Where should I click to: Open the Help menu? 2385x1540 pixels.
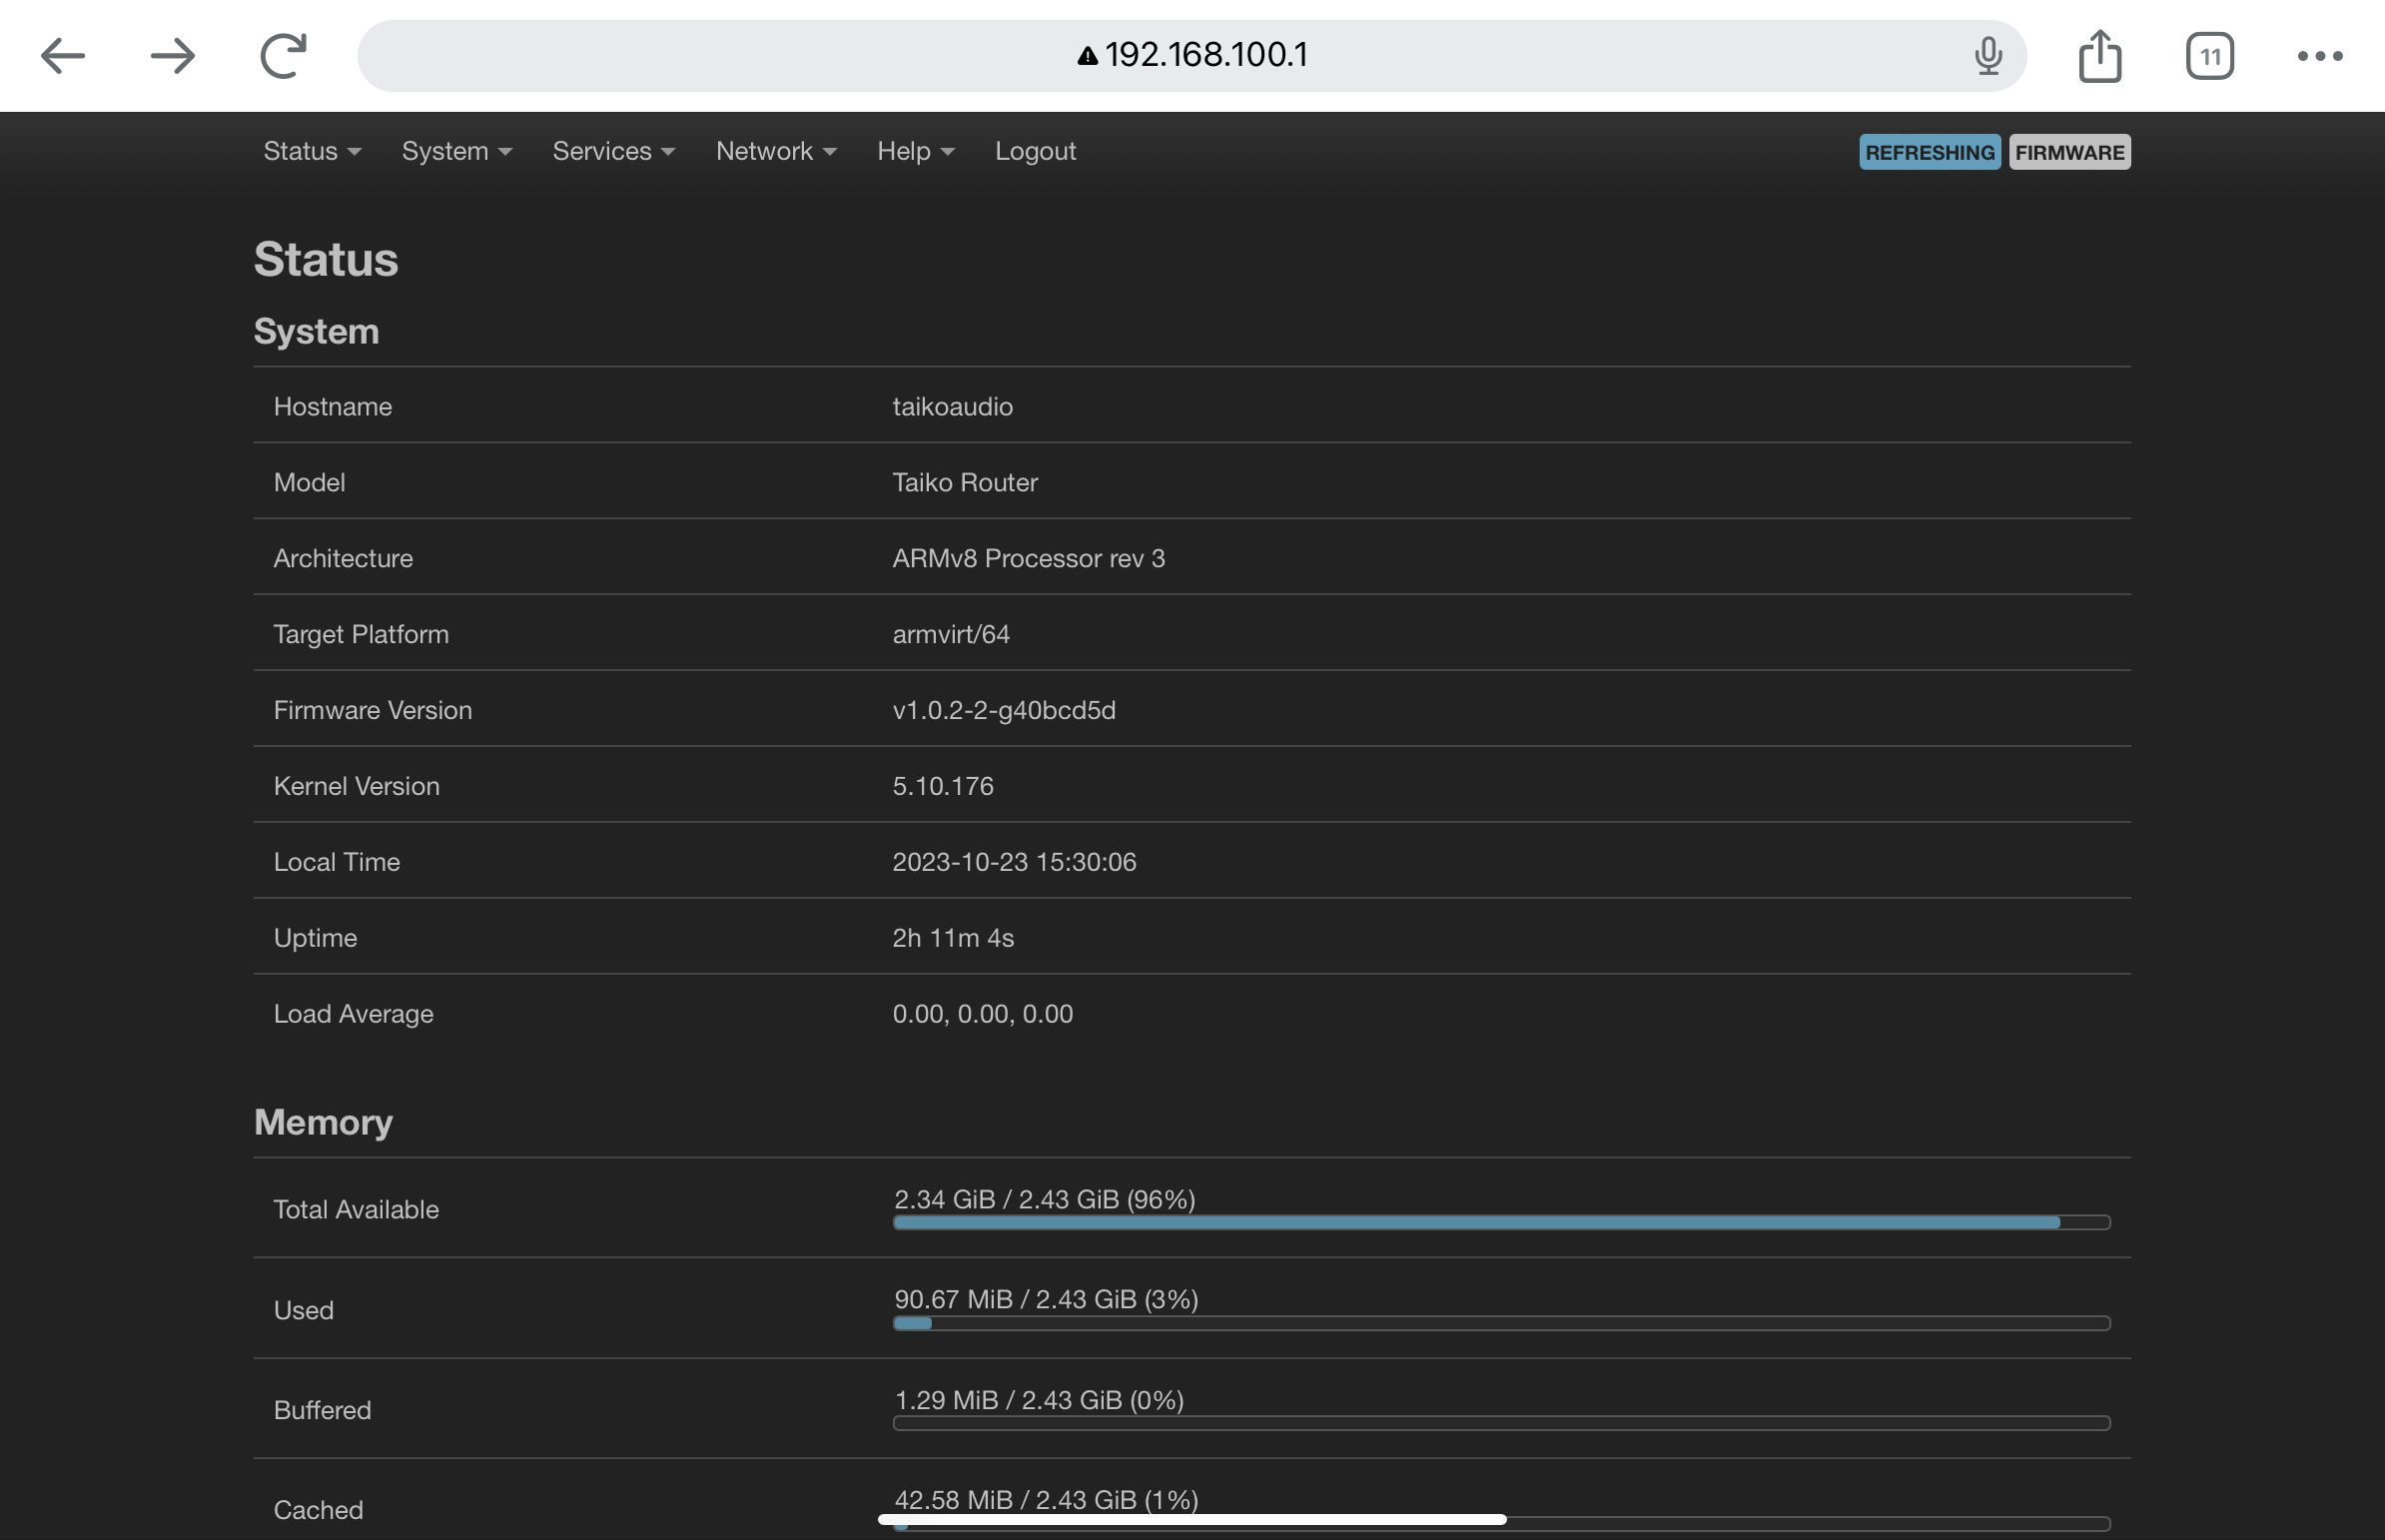click(x=915, y=151)
